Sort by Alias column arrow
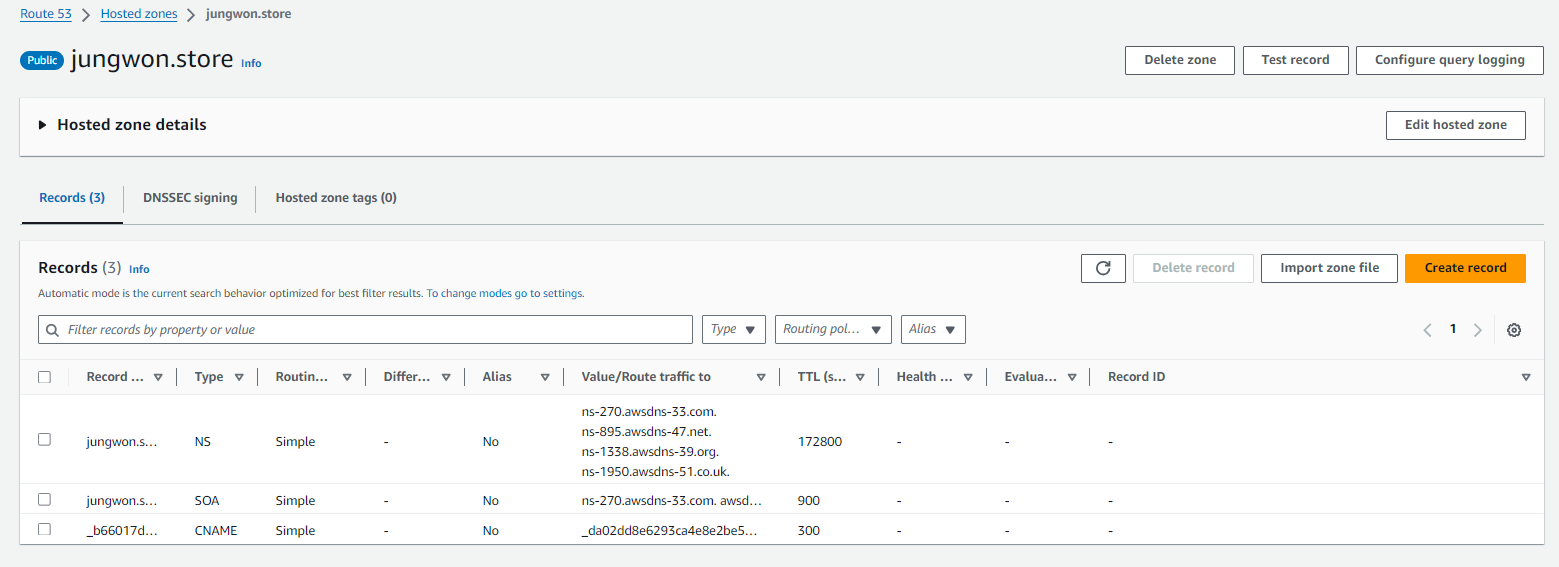Viewport: 1559px width, 567px height. coord(545,377)
